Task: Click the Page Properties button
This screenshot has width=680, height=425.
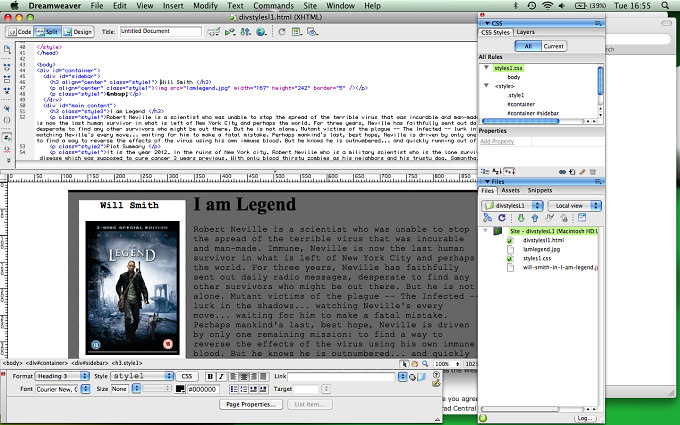Action: (x=251, y=404)
